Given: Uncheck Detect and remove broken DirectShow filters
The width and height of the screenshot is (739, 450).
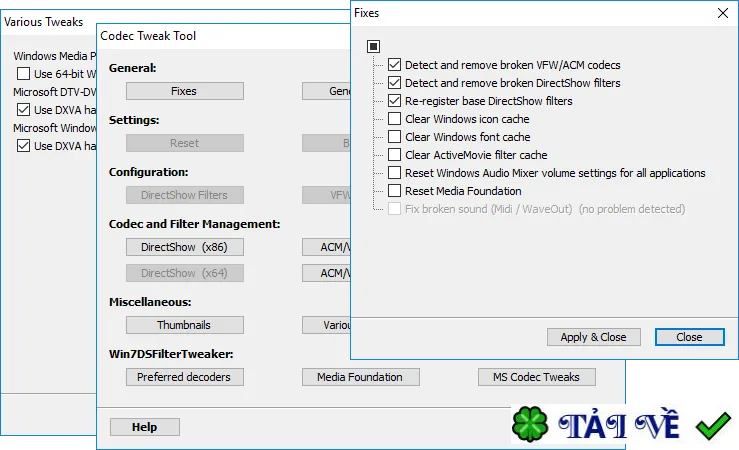Looking at the screenshot, I should (394, 82).
